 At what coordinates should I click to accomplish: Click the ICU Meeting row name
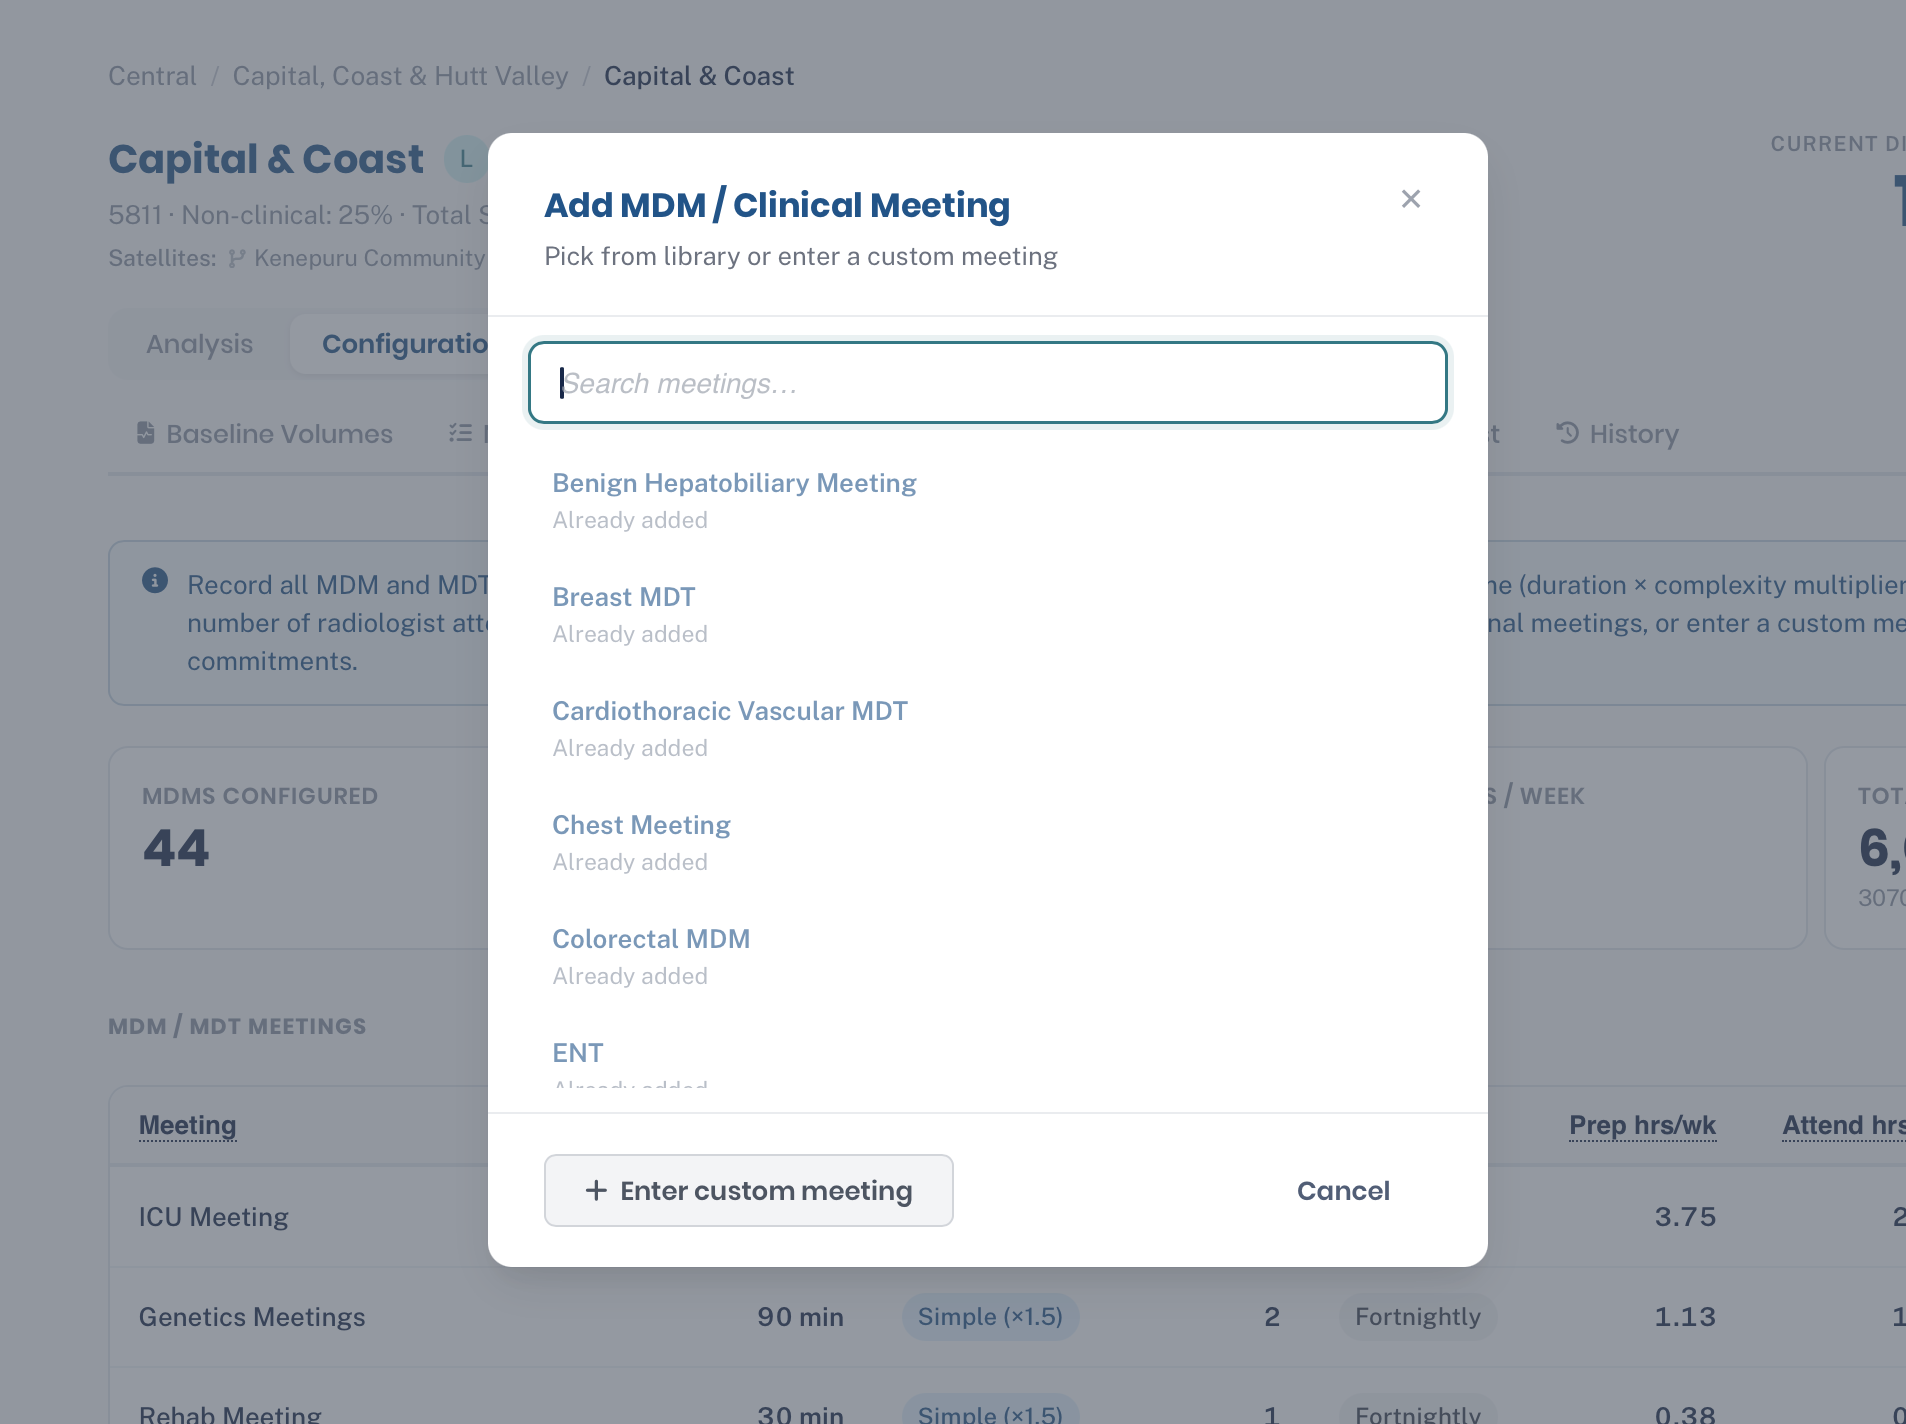click(213, 1217)
